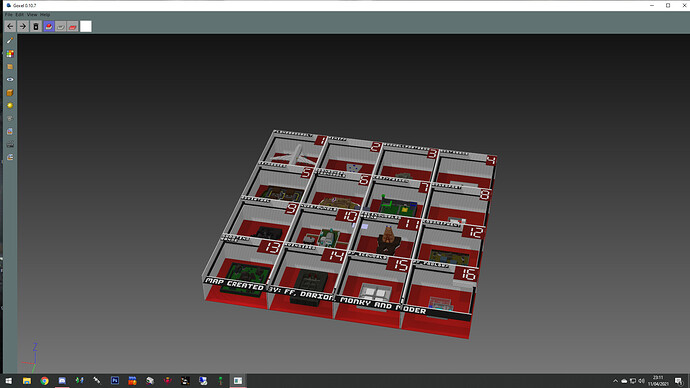Open the Cameras panel in the left sidebar
Image resolution: width=690 pixels, height=388 pixels.
10,119
